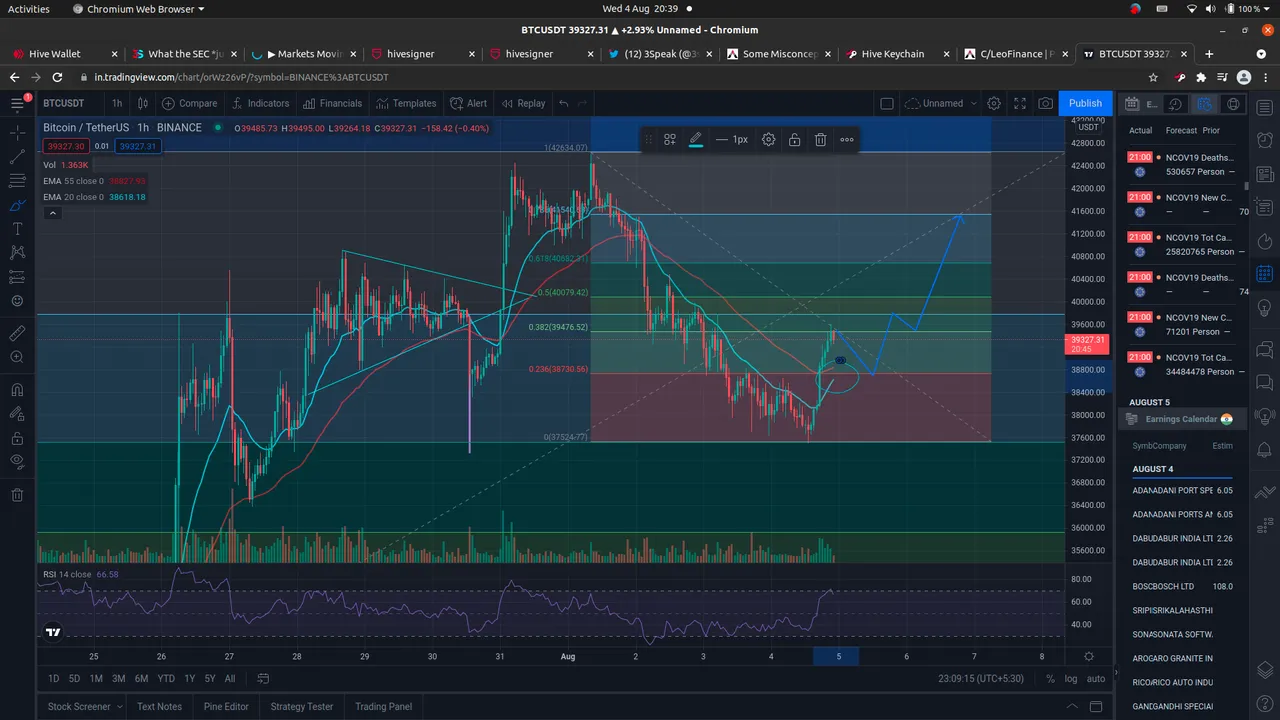The height and width of the screenshot is (720, 1280).
Task: Select the crosshair cursor tool
Action: 17,132
